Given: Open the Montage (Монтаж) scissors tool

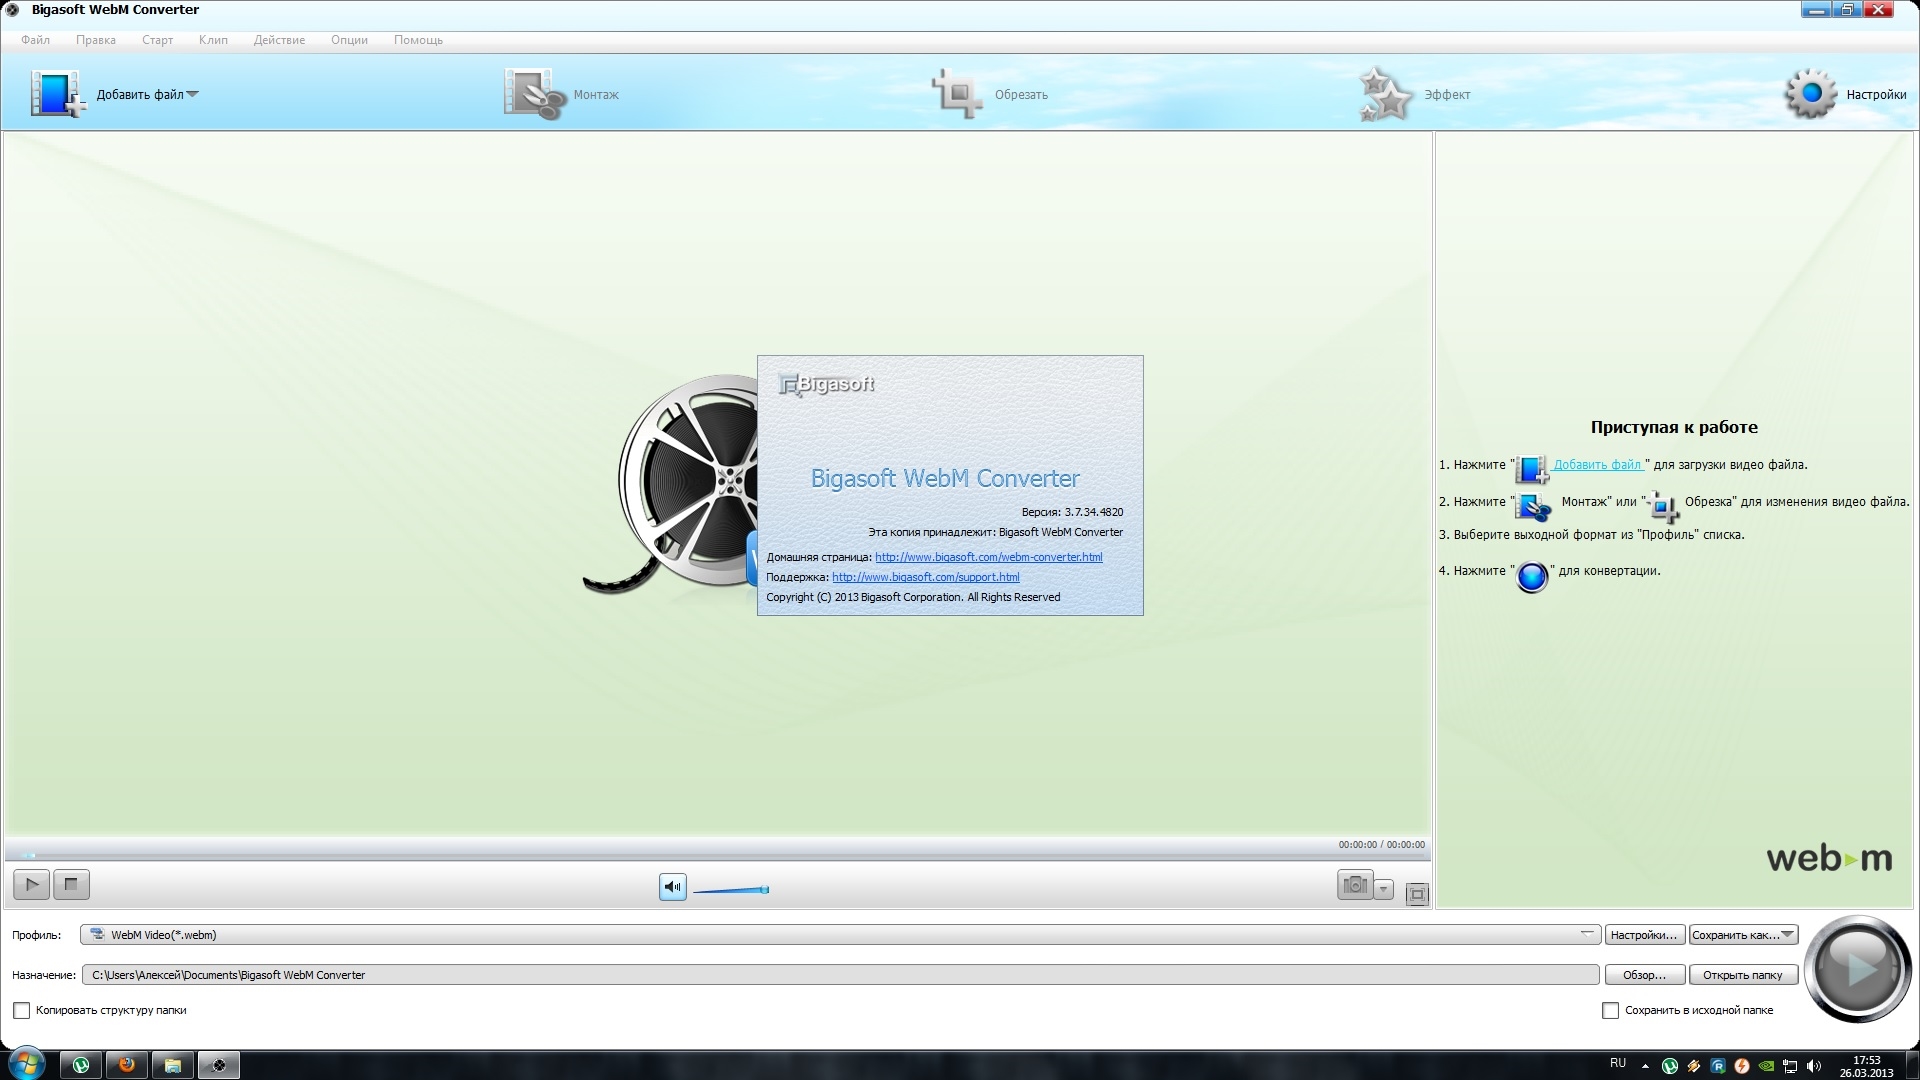Looking at the screenshot, I should [534, 94].
